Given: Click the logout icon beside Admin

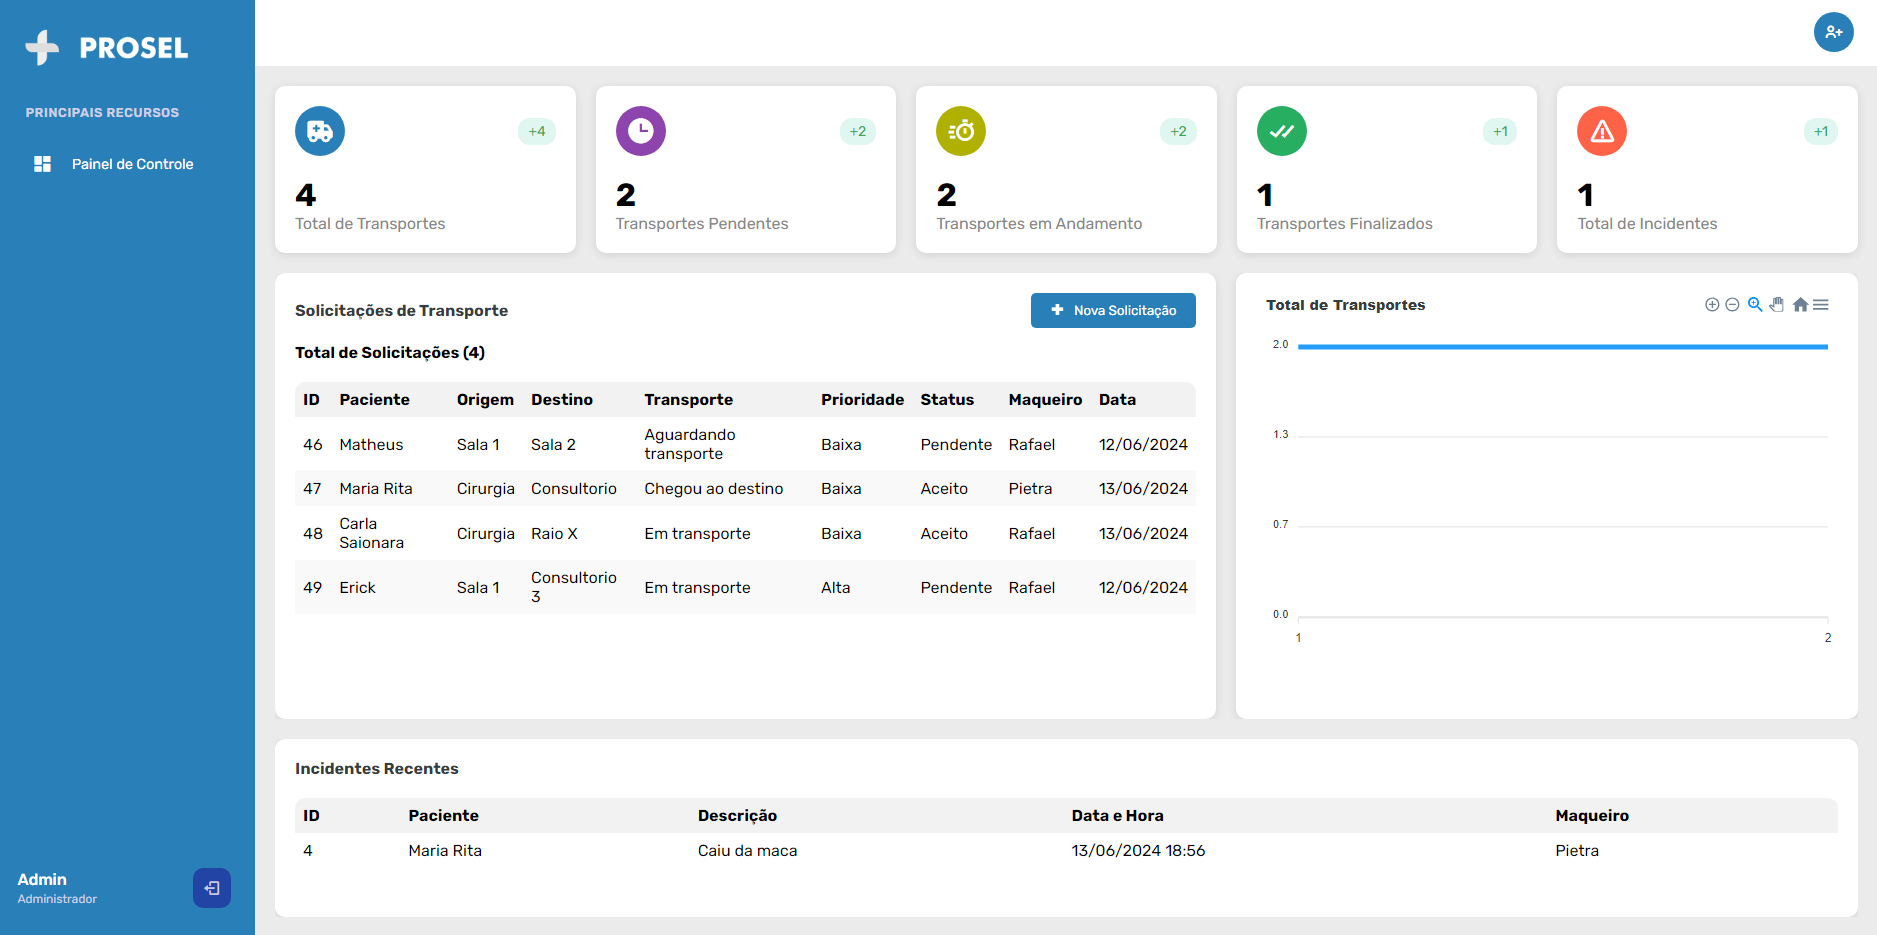Looking at the screenshot, I should pyautogui.click(x=212, y=888).
